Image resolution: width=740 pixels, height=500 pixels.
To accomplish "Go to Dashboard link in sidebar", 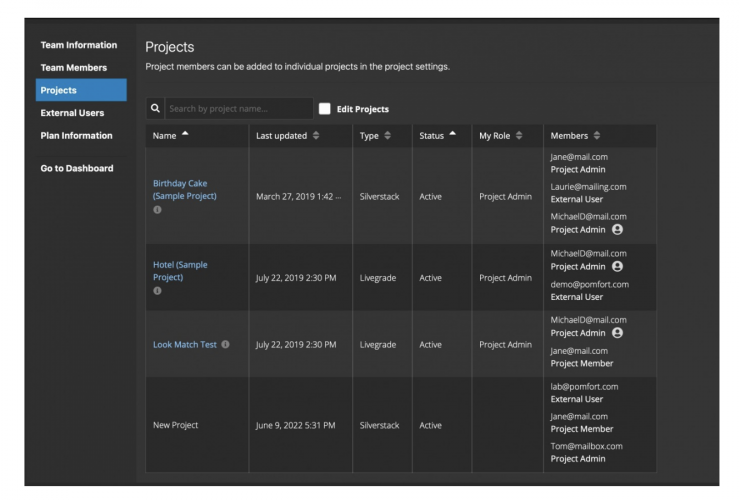I will tap(76, 168).
